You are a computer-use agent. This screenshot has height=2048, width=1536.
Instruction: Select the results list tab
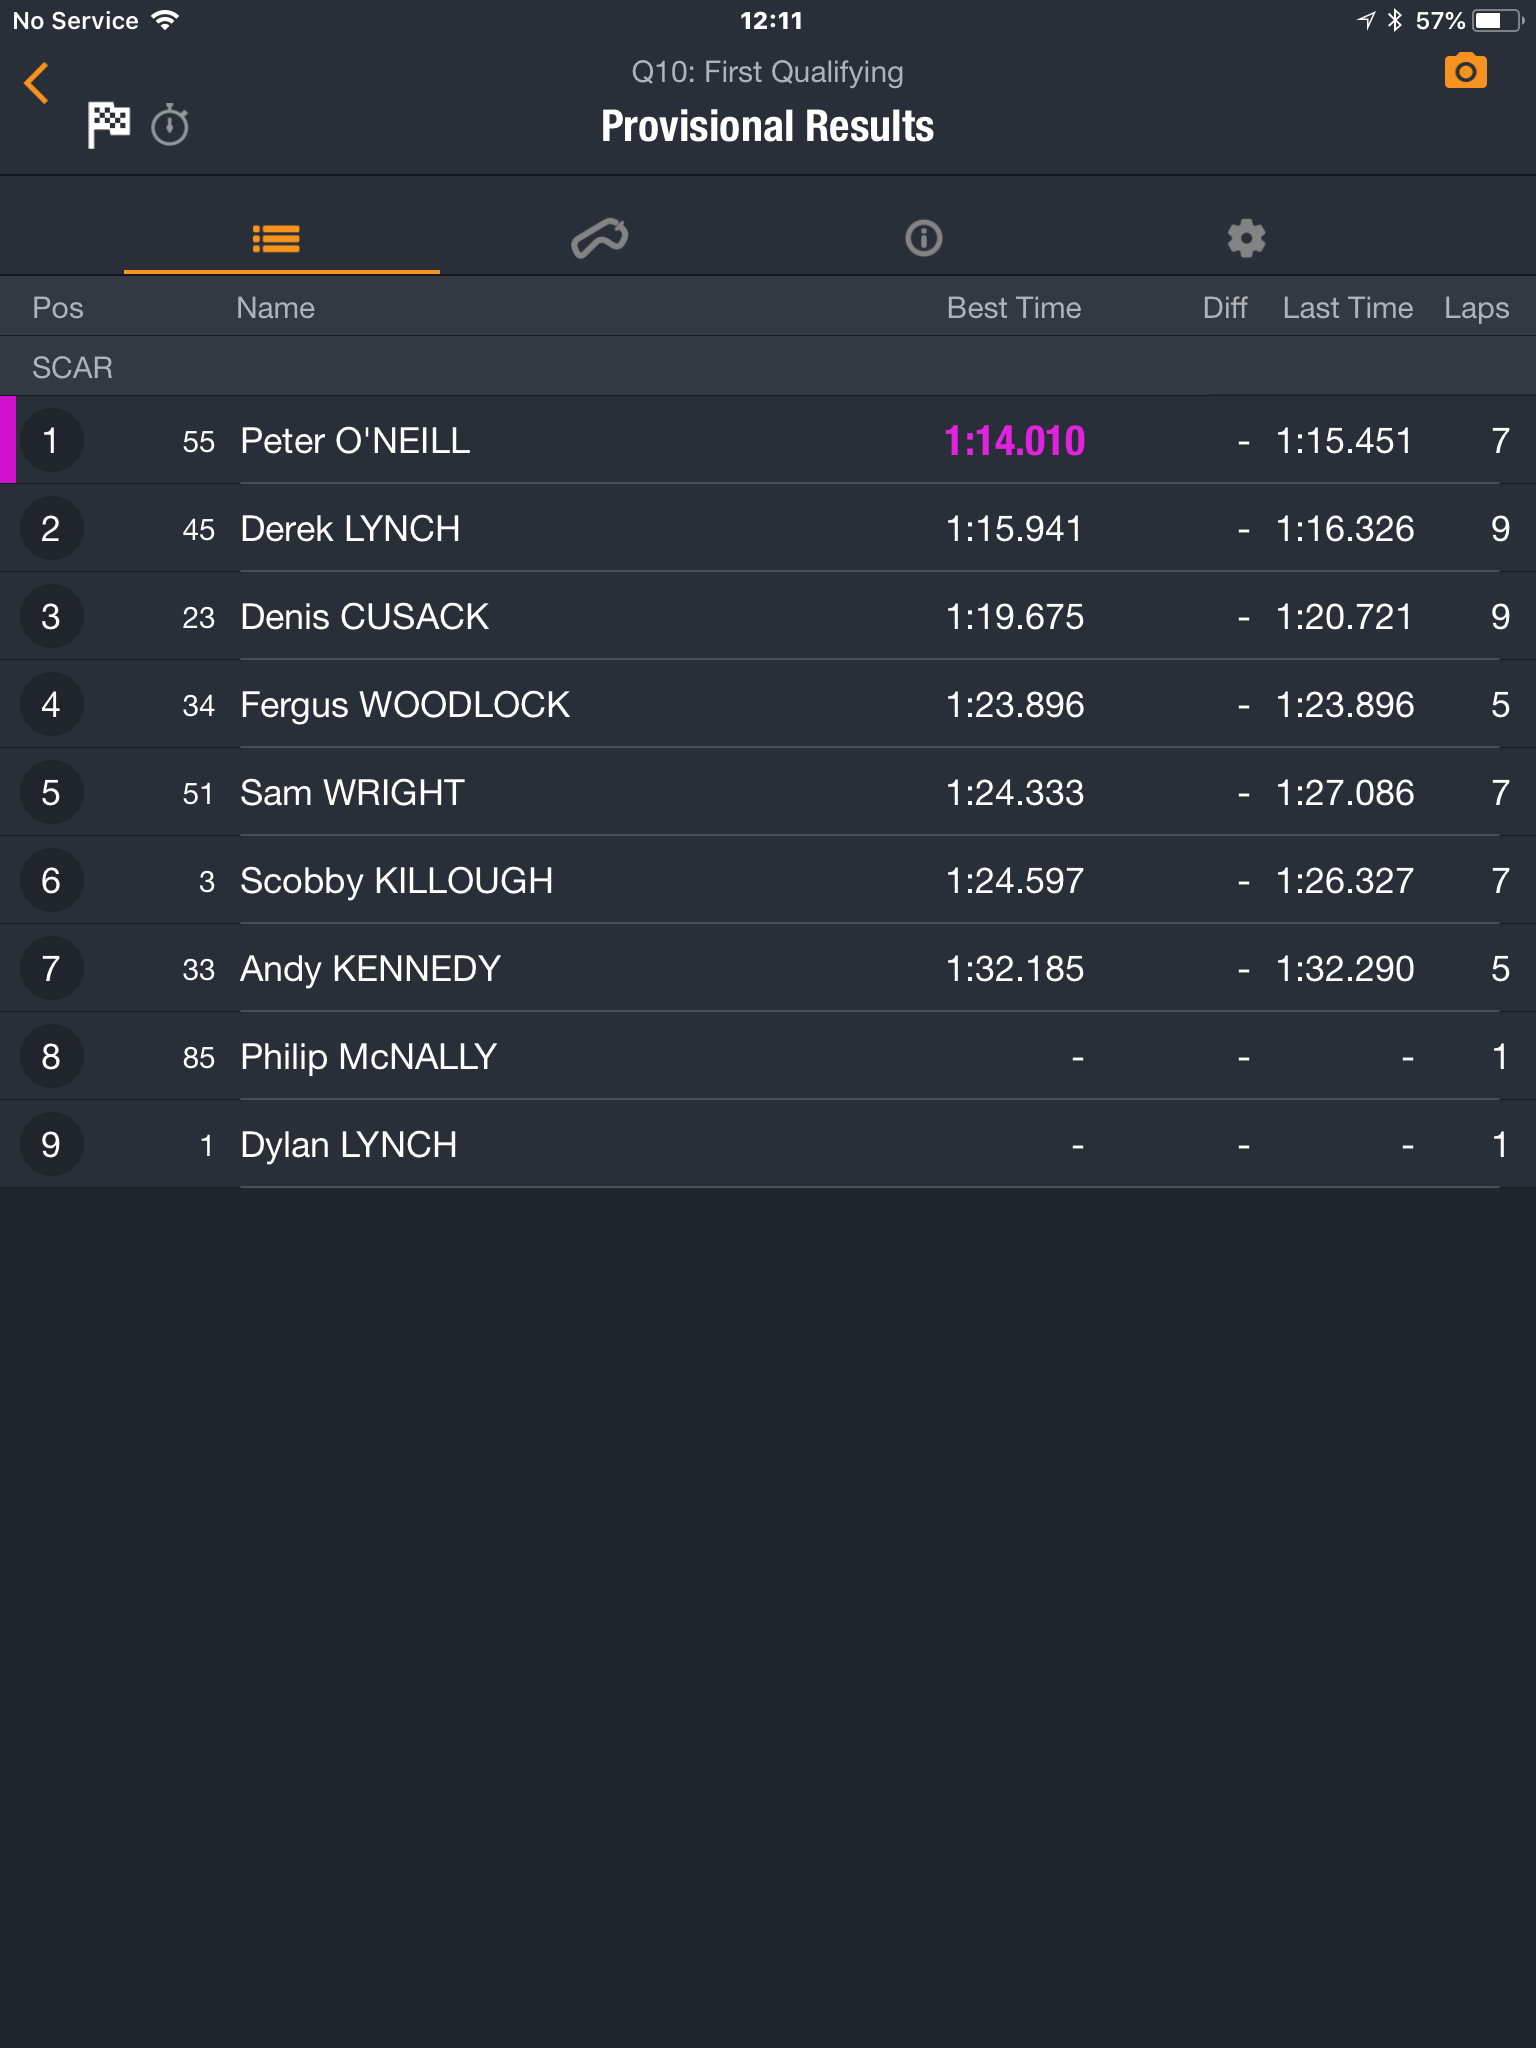(x=276, y=238)
